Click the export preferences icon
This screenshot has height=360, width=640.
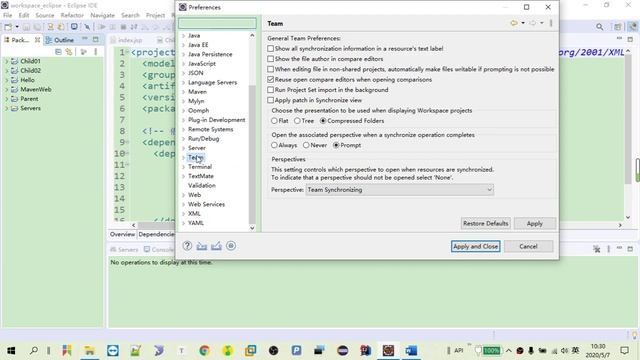pyautogui.click(x=216, y=246)
